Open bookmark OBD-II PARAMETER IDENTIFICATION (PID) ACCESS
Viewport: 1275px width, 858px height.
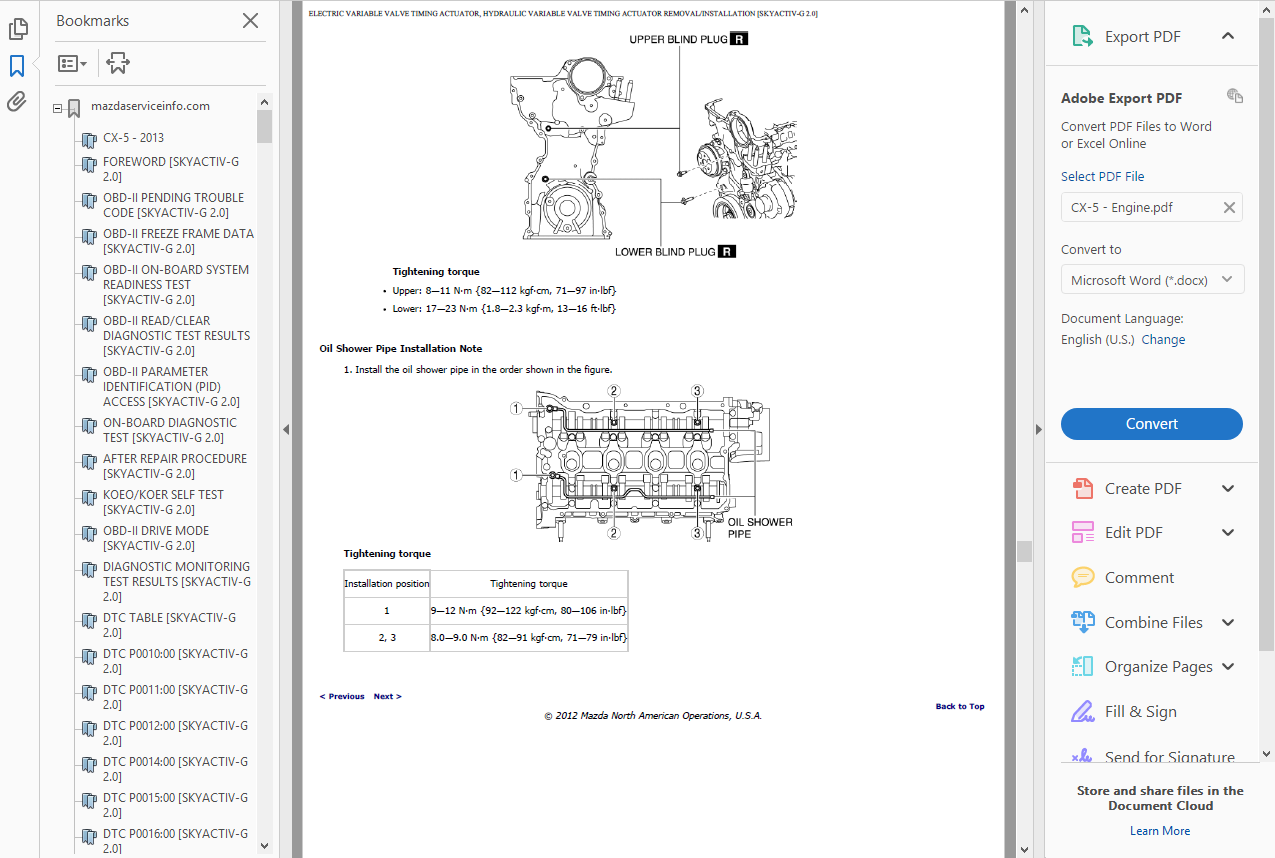(171, 387)
